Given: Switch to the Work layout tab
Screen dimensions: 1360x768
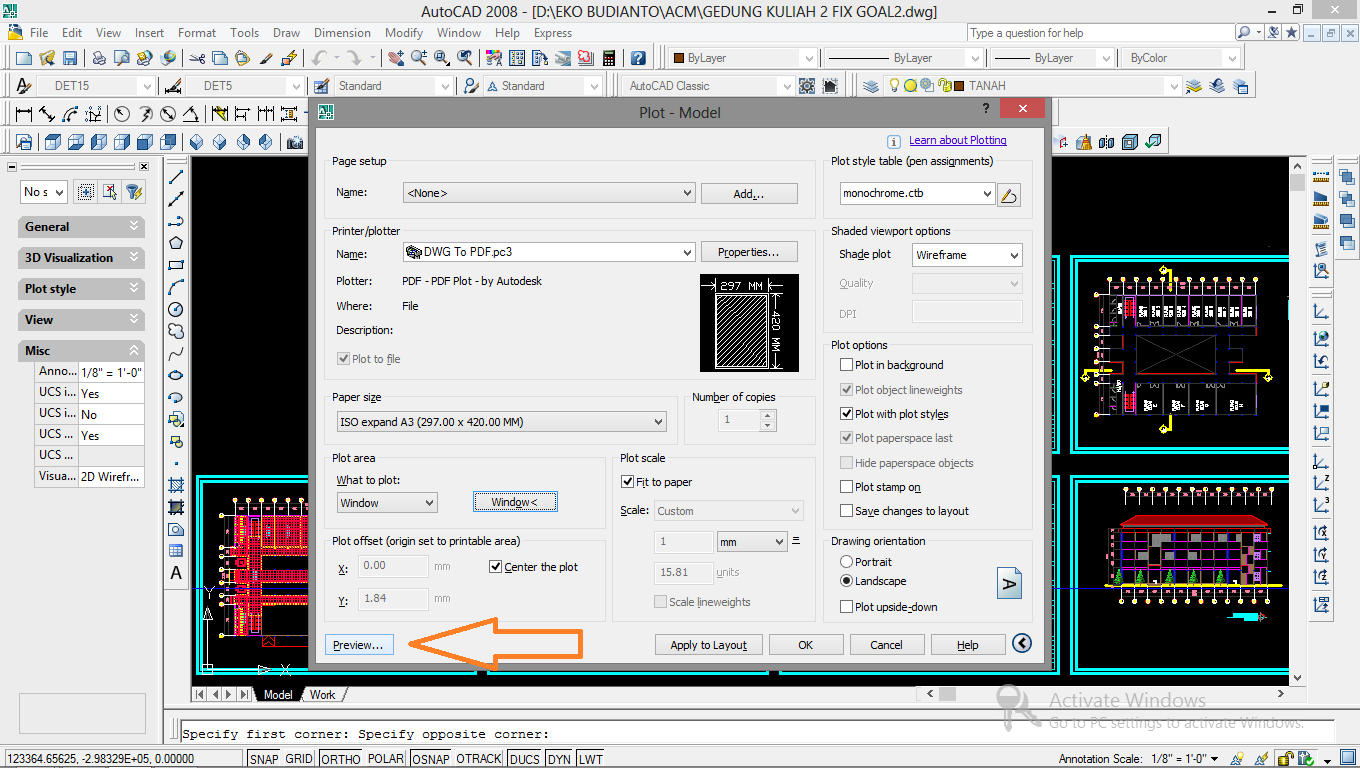Looking at the screenshot, I should click(x=322, y=694).
